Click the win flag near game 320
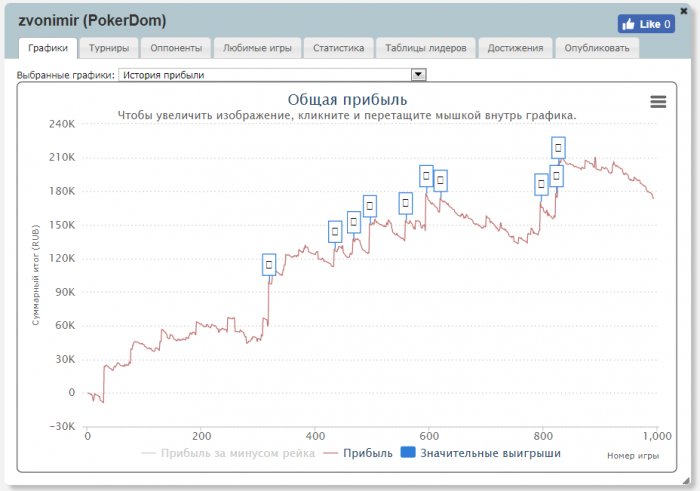 click(x=269, y=265)
